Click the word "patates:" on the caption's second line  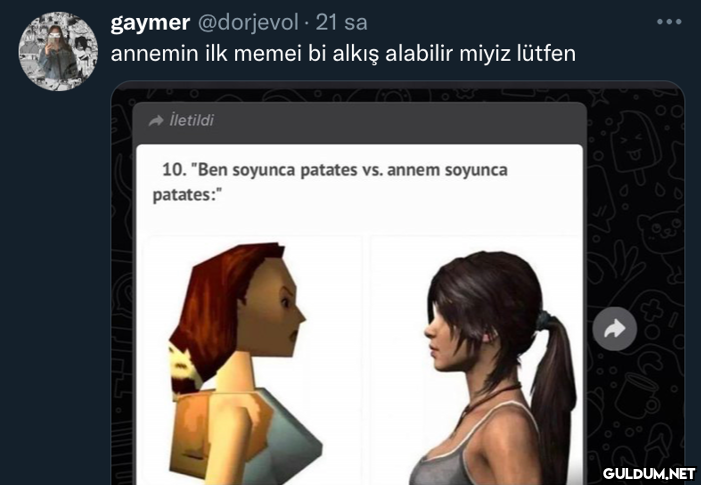click(x=188, y=195)
